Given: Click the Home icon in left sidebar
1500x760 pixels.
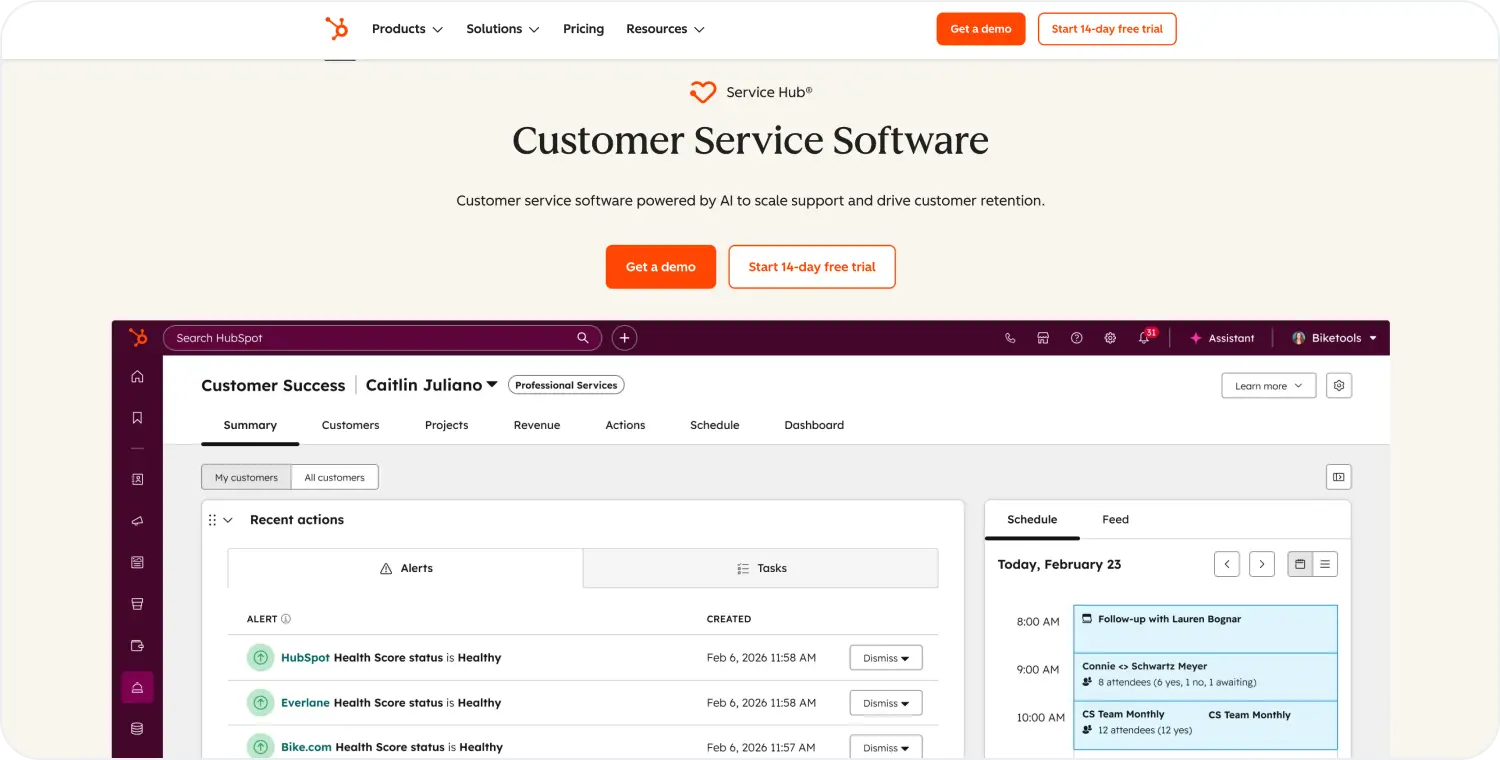Looking at the screenshot, I should click(x=138, y=377).
